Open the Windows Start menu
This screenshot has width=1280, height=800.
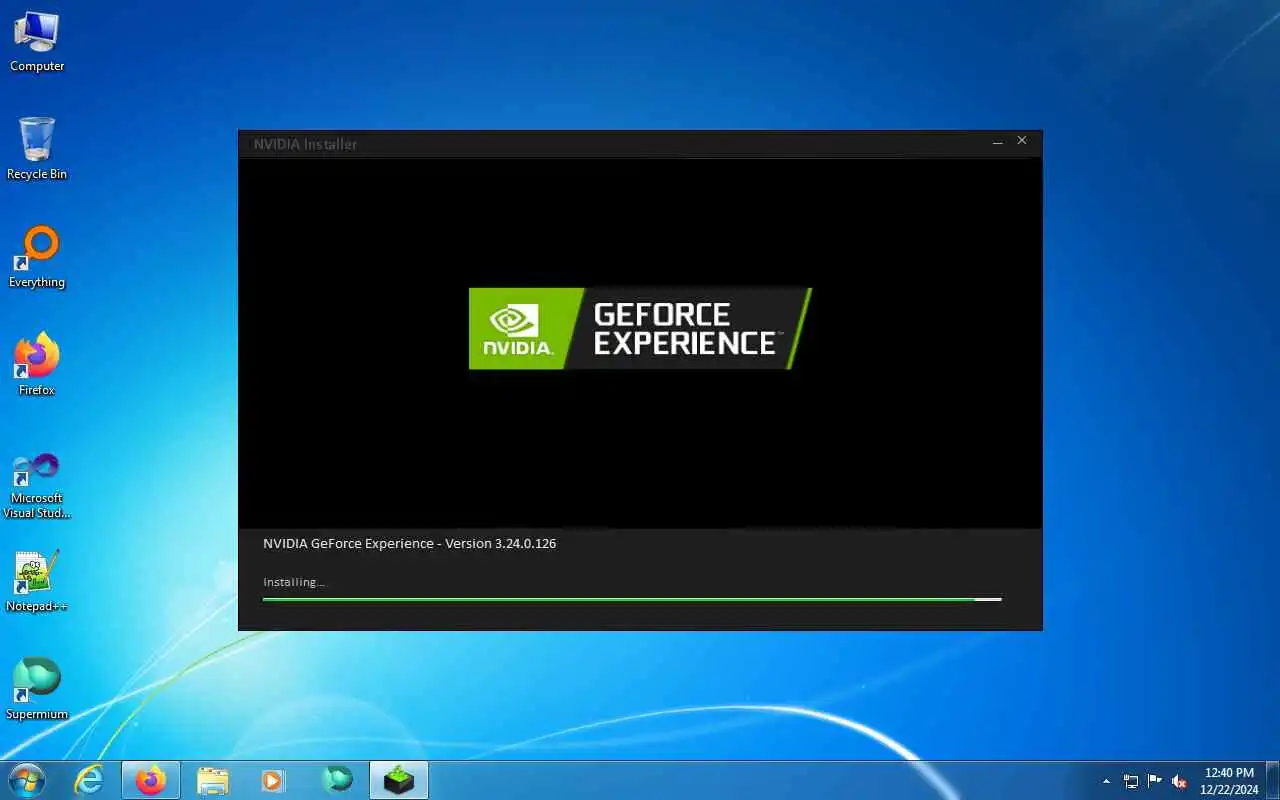26,780
